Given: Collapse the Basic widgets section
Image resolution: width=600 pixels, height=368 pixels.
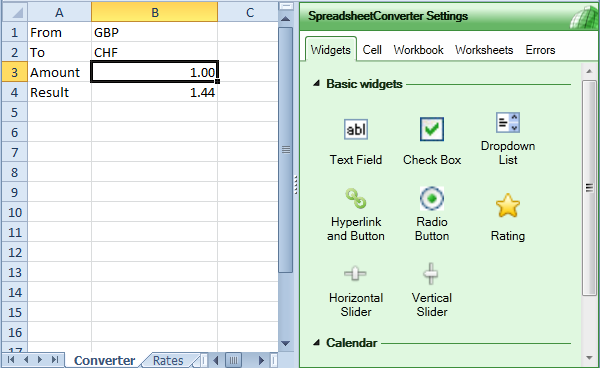Looking at the screenshot, I should pyautogui.click(x=316, y=83).
